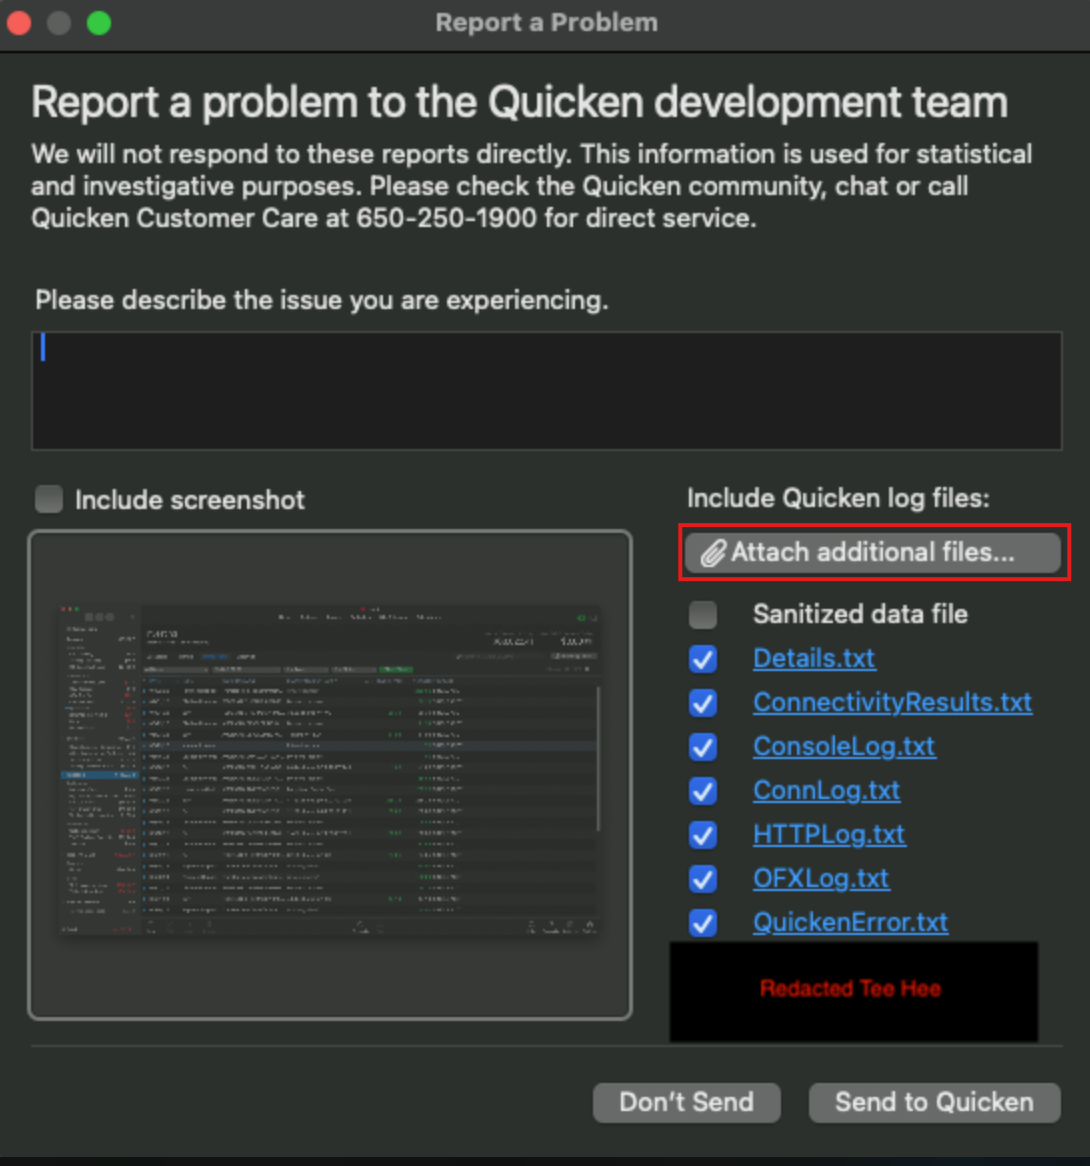Focus the issue description text box
Screen dimensions: 1090x1166
(x=546, y=390)
